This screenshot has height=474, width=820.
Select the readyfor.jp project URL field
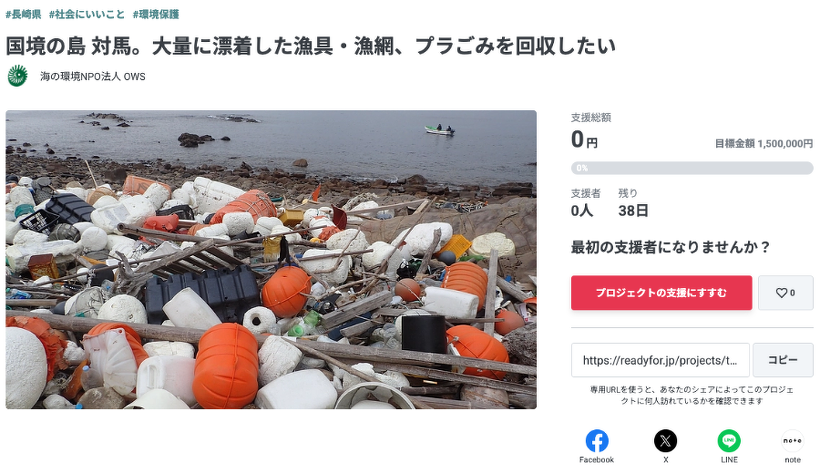(660, 360)
